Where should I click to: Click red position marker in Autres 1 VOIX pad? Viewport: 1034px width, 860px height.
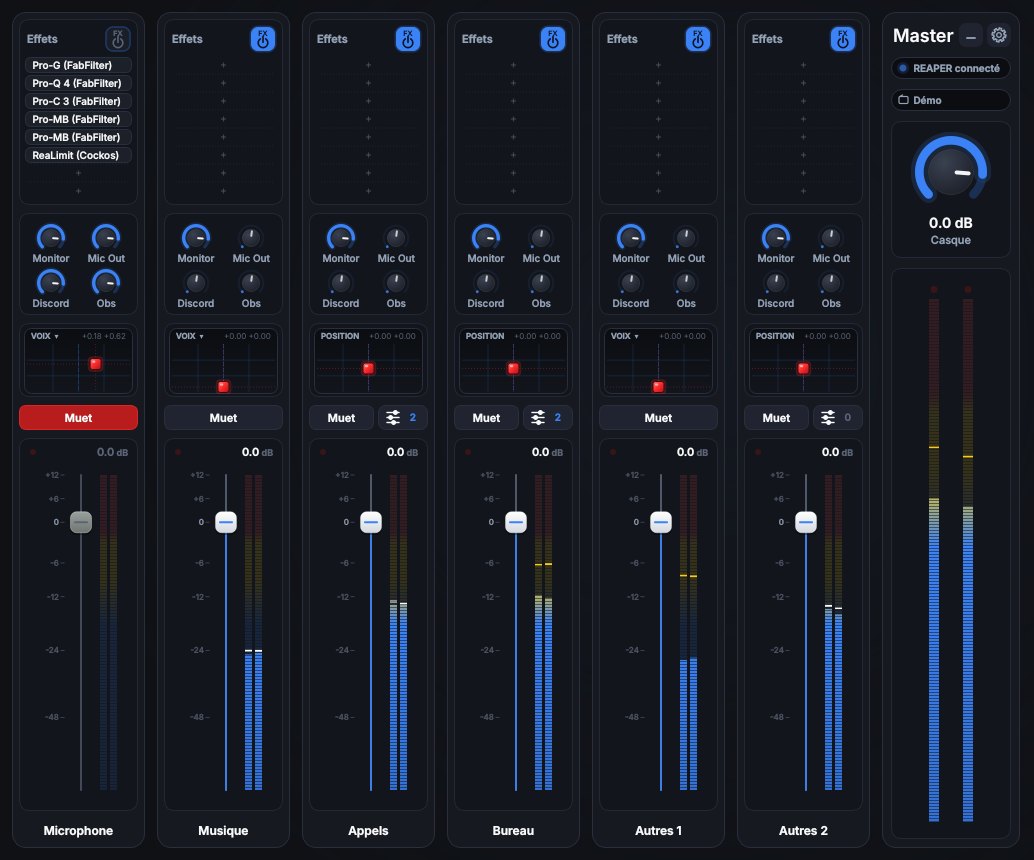tap(658, 386)
